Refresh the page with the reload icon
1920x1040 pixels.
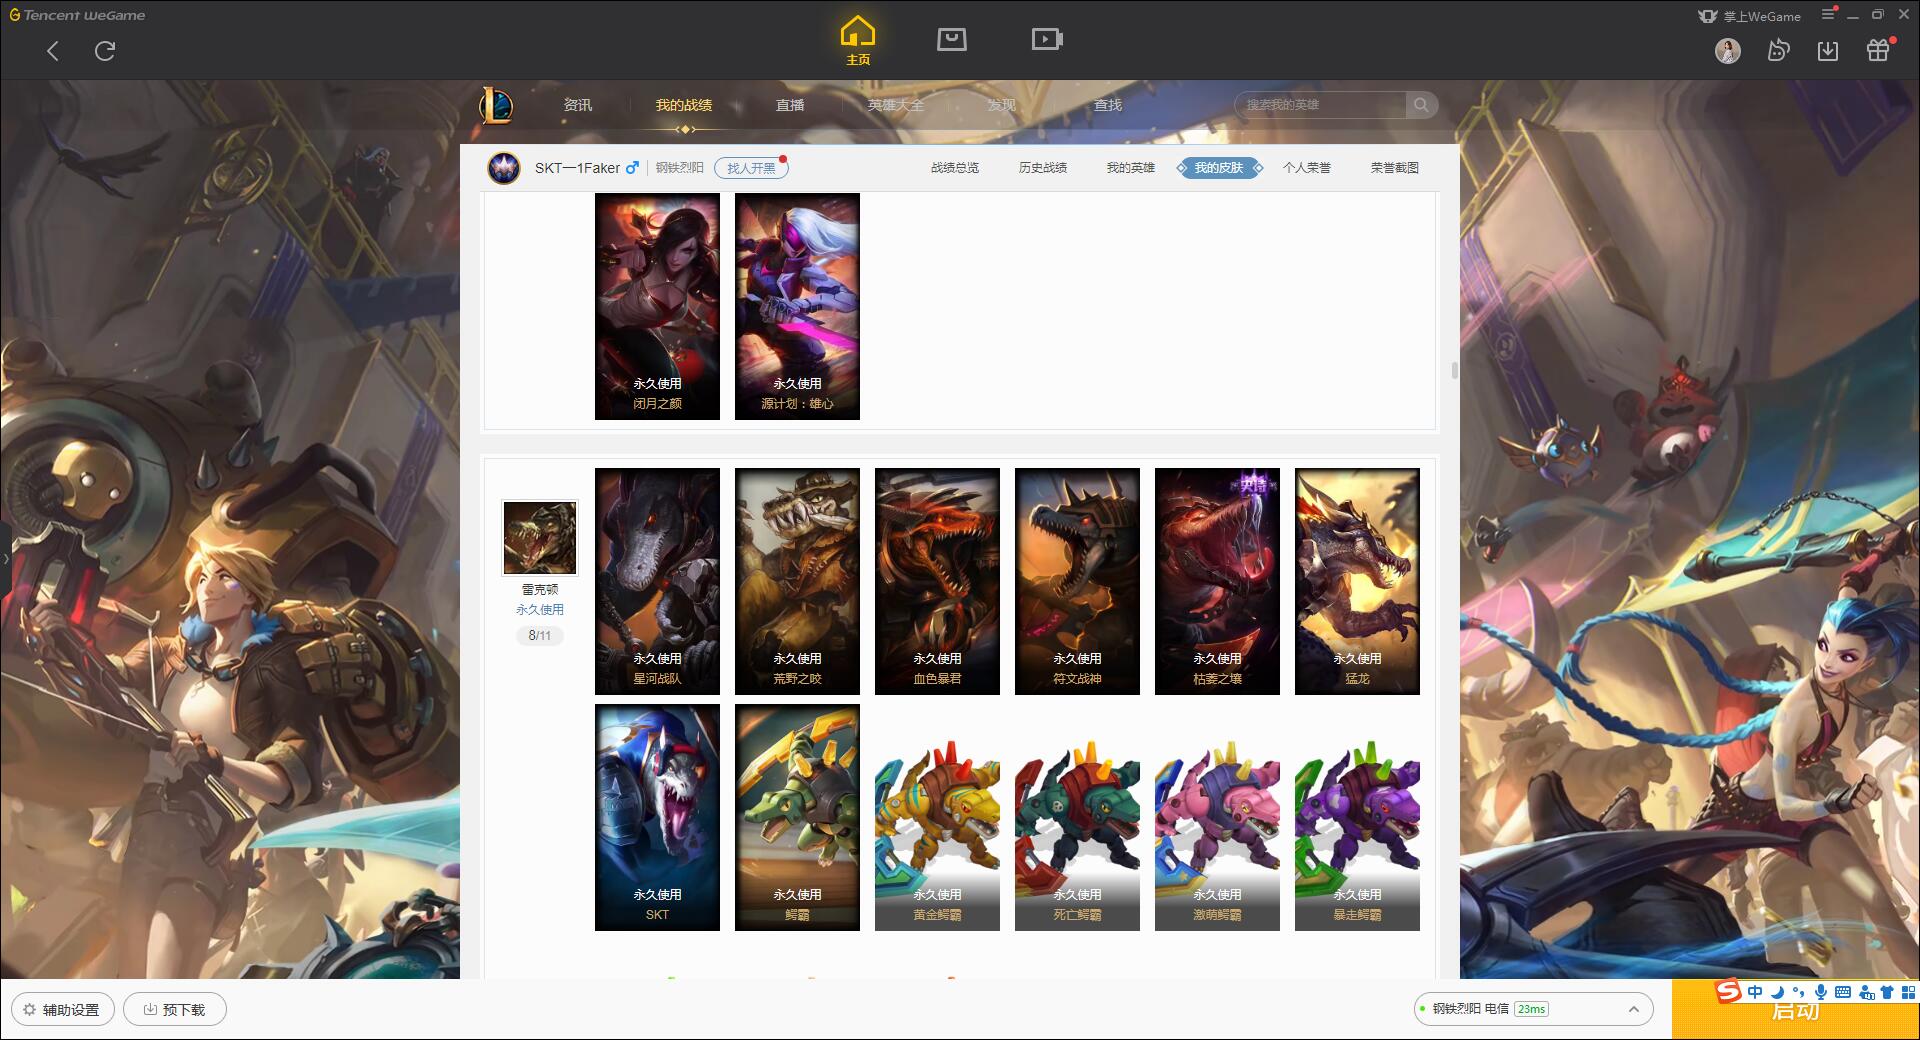click(105, 51)
